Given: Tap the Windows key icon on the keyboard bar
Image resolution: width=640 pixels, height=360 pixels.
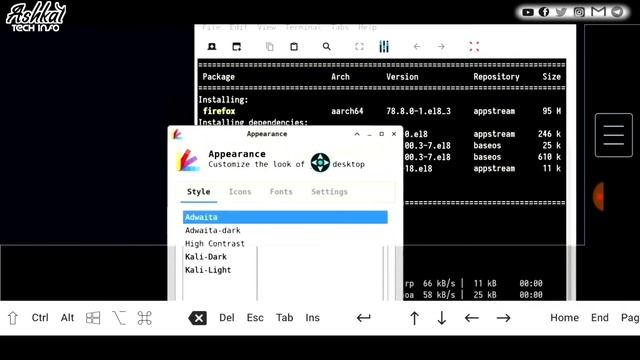Looking at the screenshot, I should coord(93,318).
